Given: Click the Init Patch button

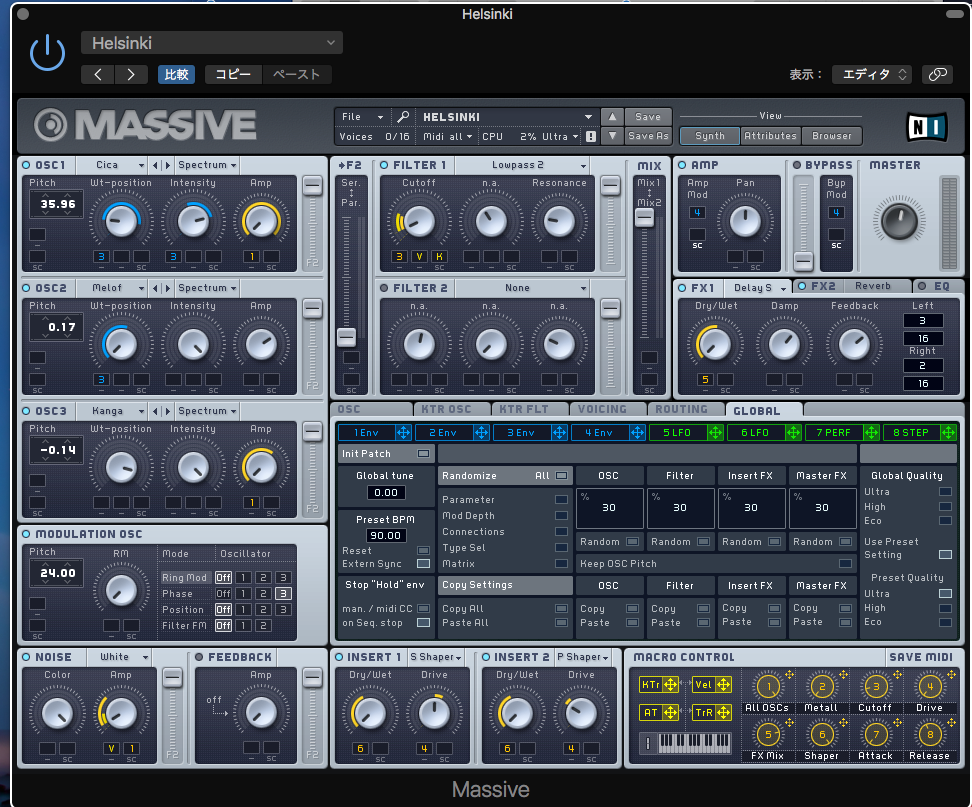Looking at the screenshot, I should 385,454.
